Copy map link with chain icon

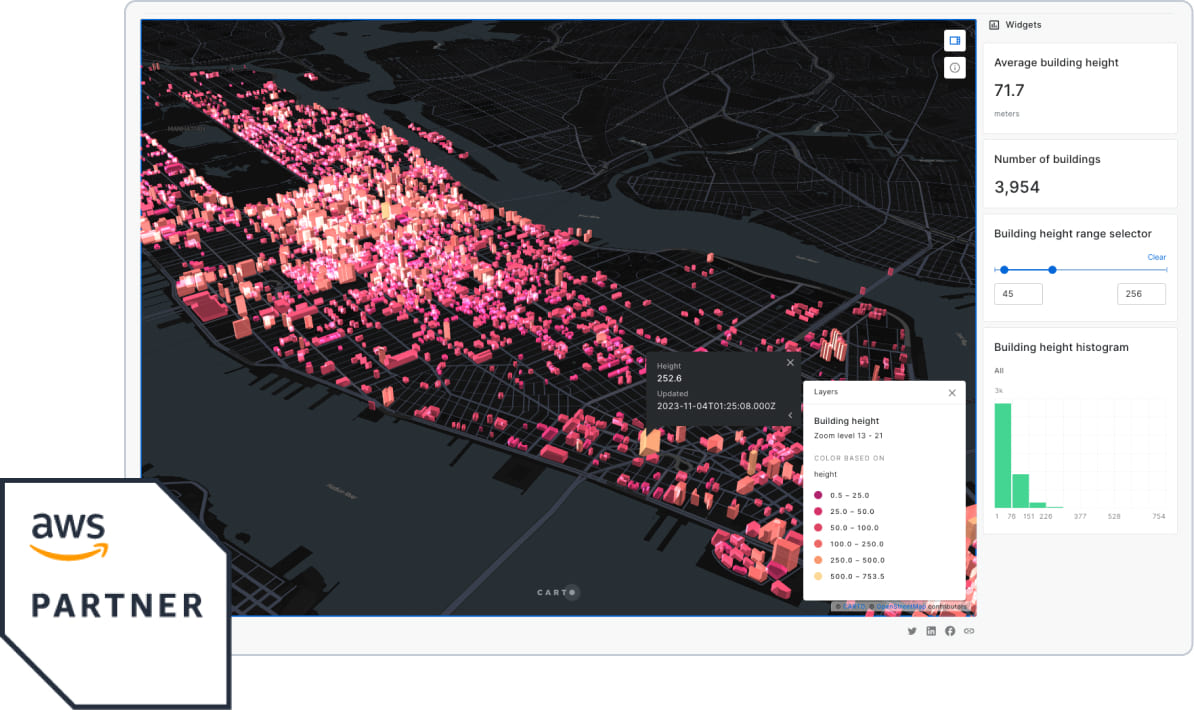pos(969,631)
